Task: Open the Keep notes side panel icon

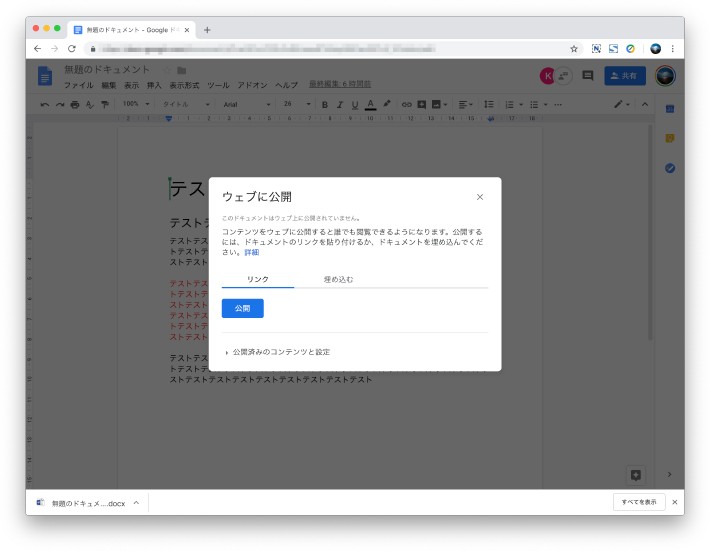Action: (670, 138)
